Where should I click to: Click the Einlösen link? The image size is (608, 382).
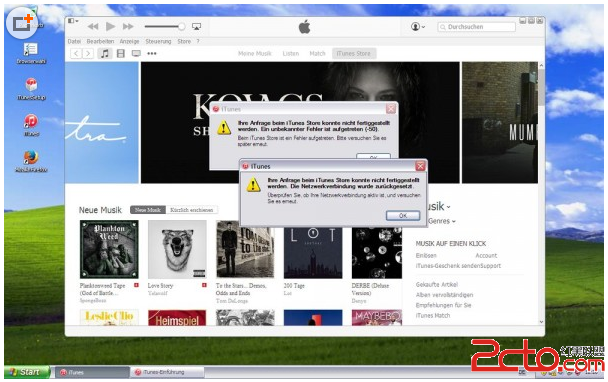click(426, 256)
